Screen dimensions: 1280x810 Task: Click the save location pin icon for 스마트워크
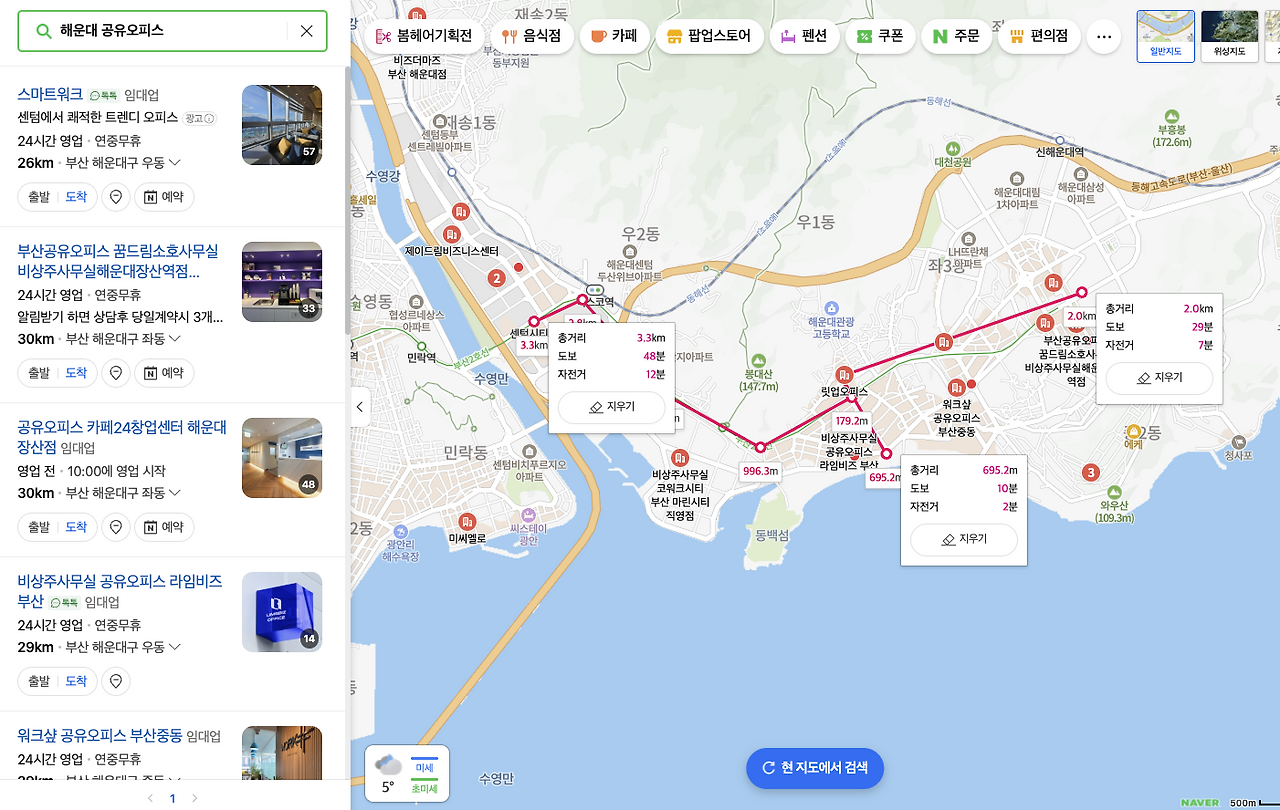click(115, 196)
